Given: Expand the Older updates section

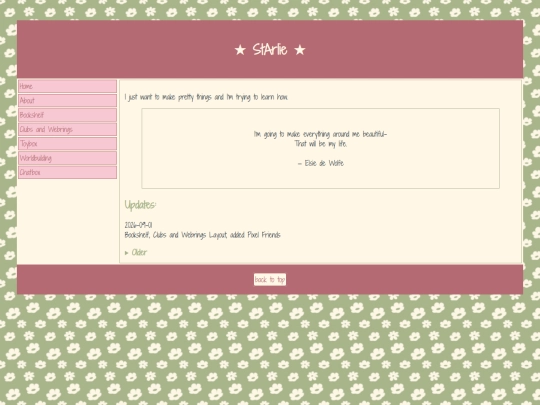Looking at the screenshot, I should coord(136,252).
